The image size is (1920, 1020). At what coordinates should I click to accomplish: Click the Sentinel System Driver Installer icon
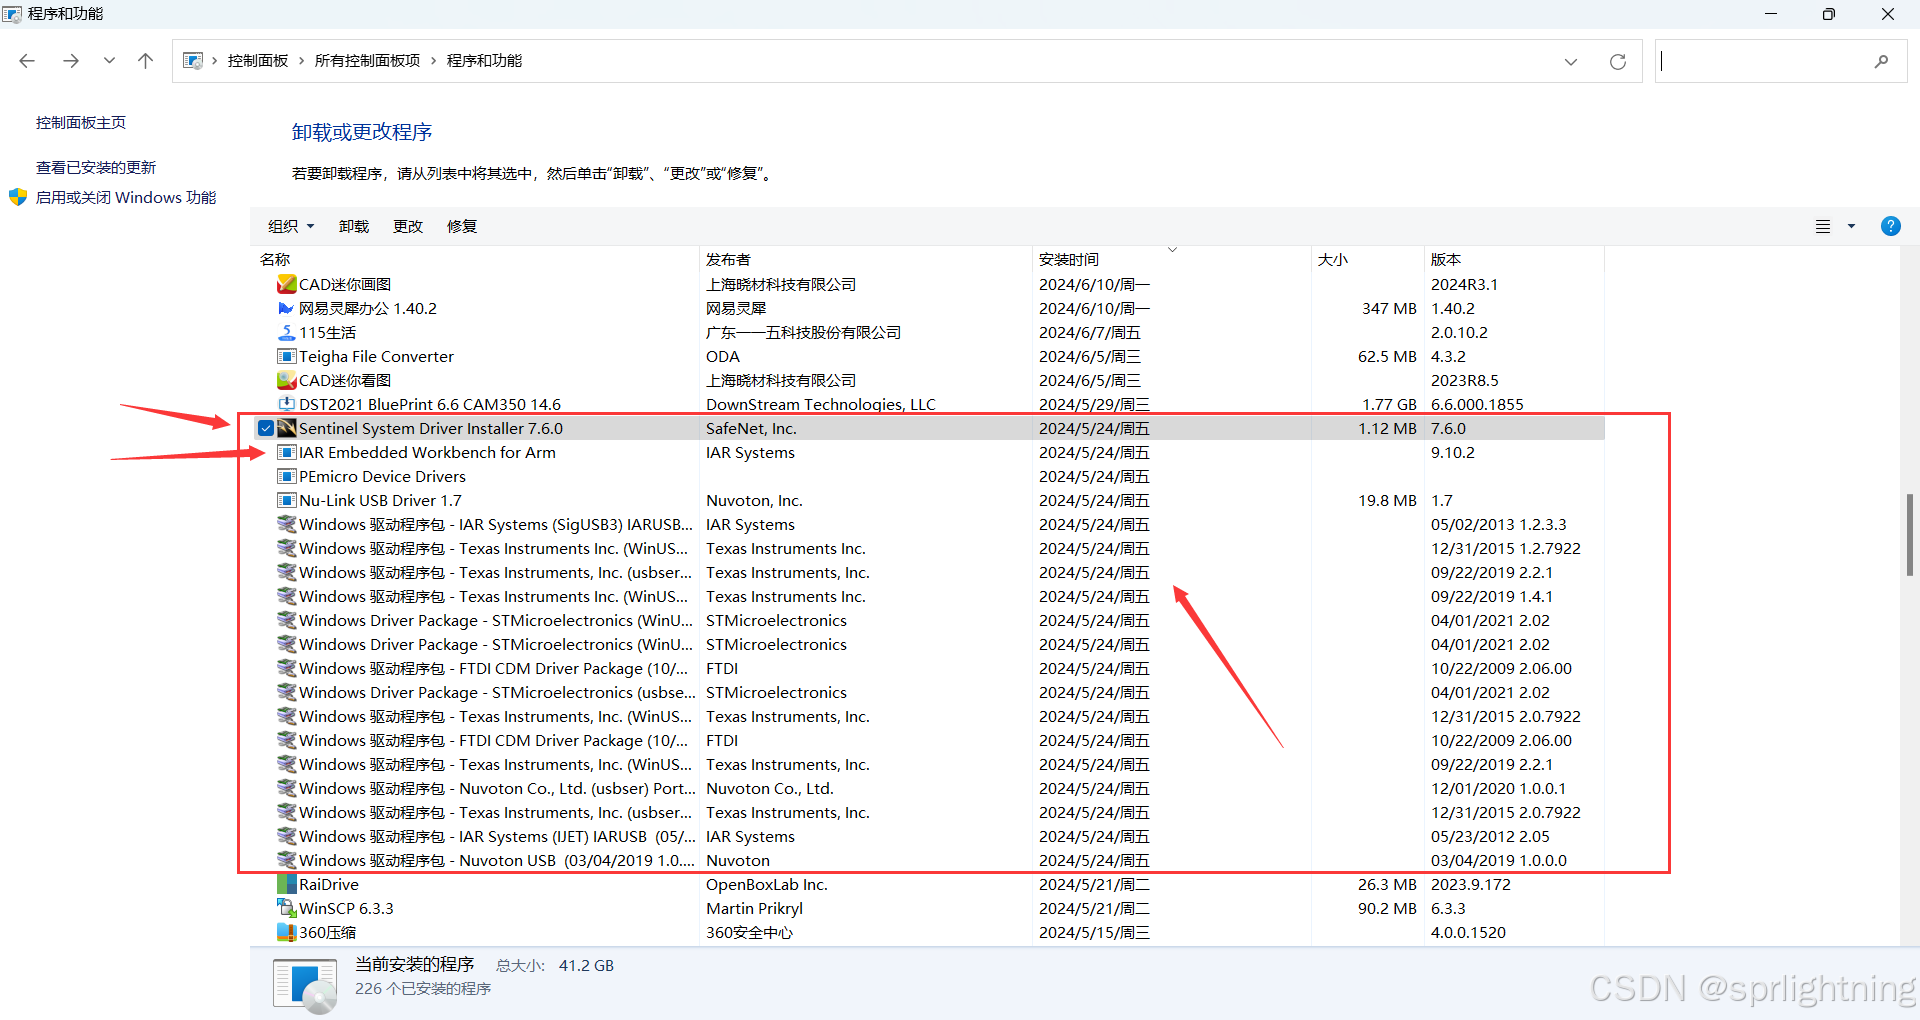[286, 428]
